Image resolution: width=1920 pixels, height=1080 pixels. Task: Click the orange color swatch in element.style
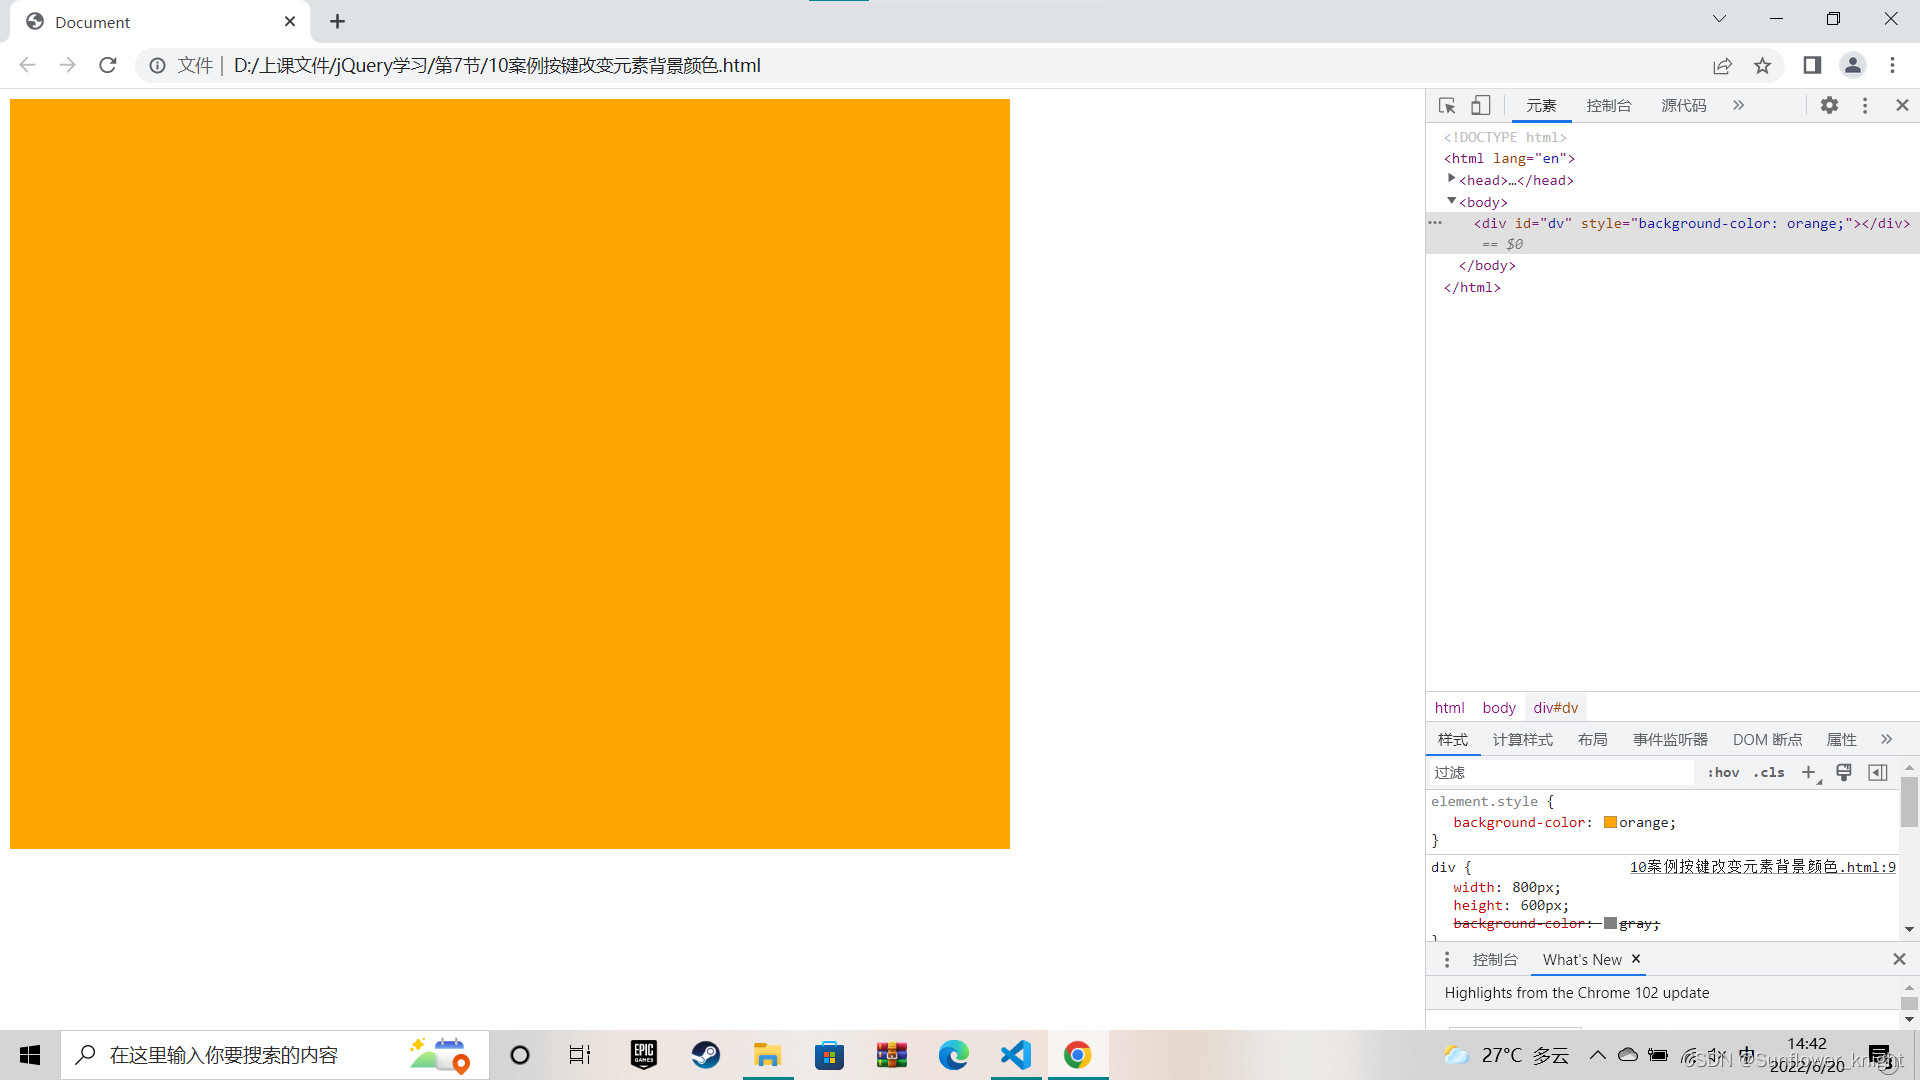click(1610, 822)
